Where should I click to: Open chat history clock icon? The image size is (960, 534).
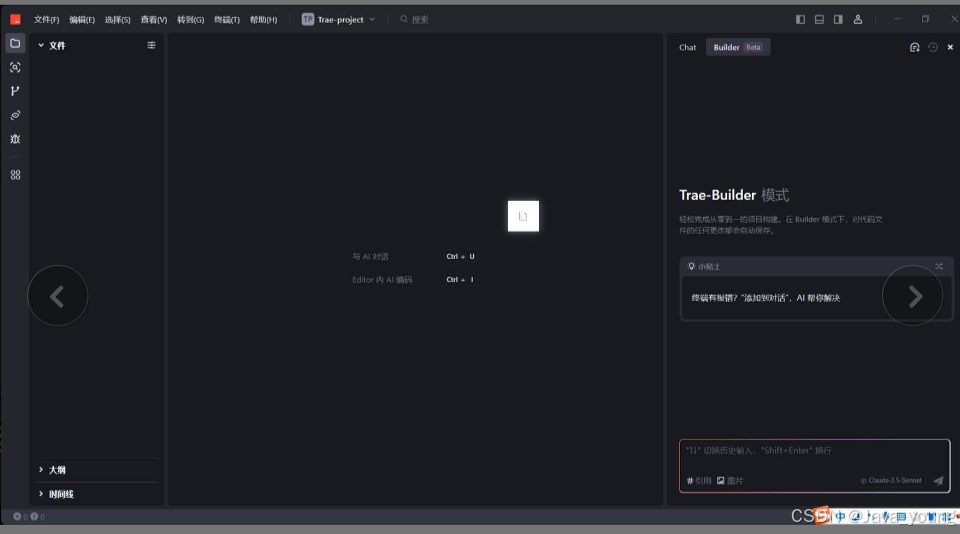tap(932, 47)
